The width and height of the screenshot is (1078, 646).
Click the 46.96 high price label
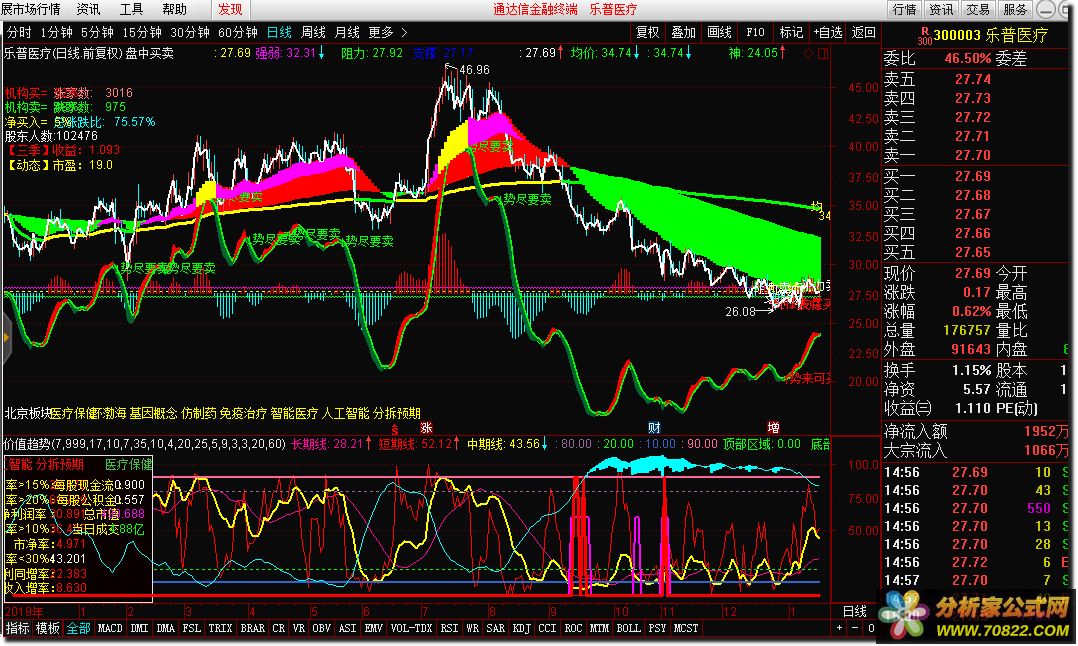474,69
